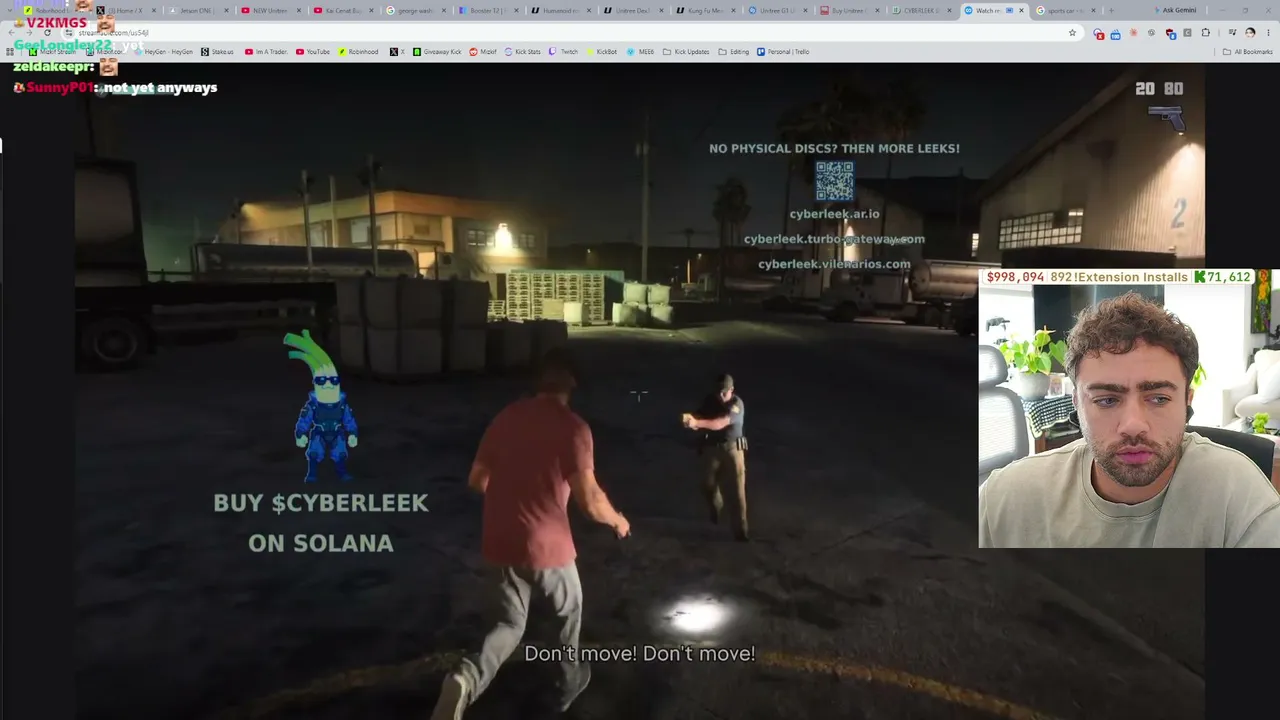The image size is (1280, 720).
Task: Click the cyberleek.turbo-gateway.com overlay text
Action: [x=834, y=239]
